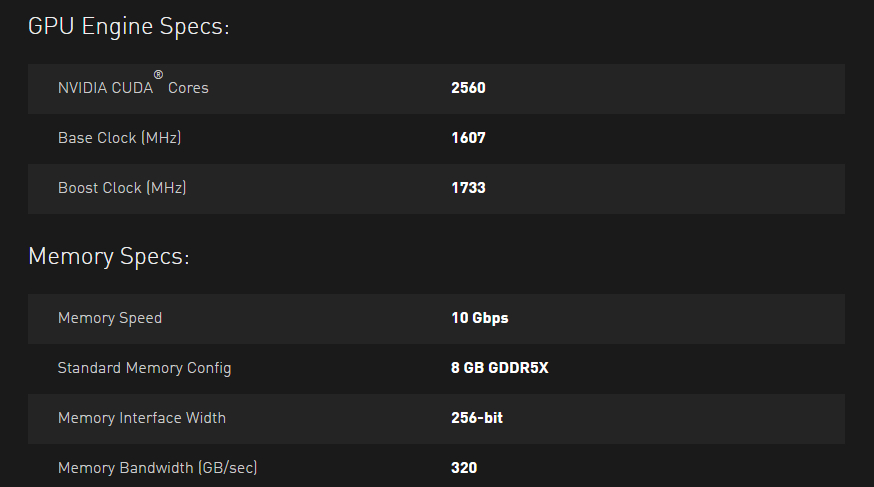The height and width of the screenshot is (487, 874).
Task: Select the Memory Interface Width label
Action: click(x=142, y=418)
